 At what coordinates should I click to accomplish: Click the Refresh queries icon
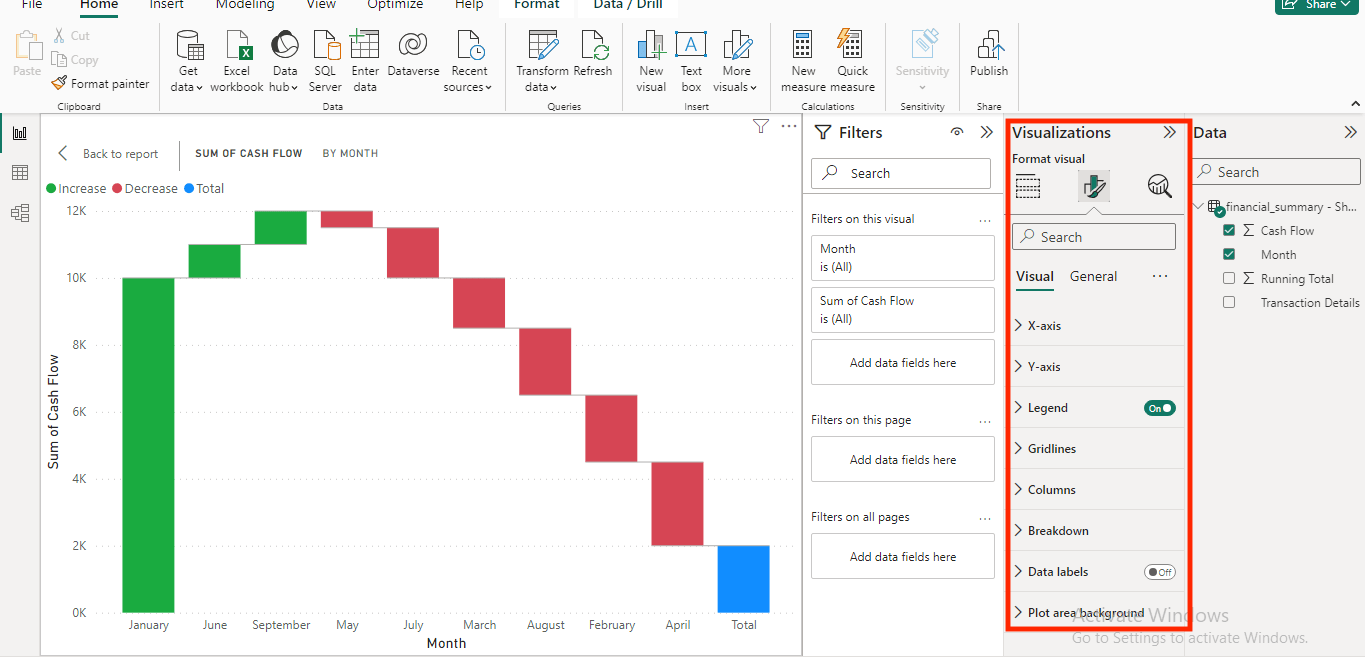click(x=593, y=46)
